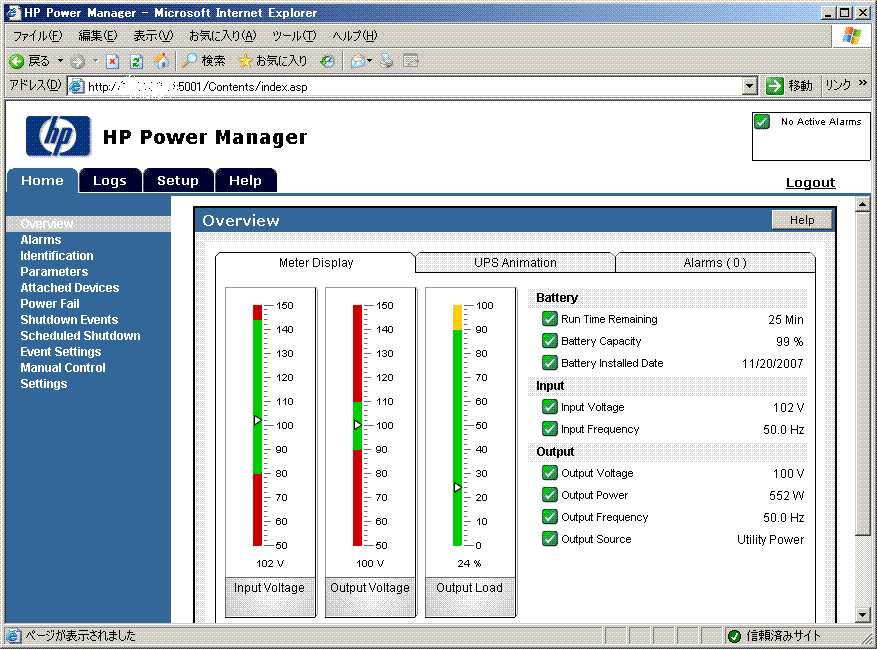877x649 pixels.
Task: Click the trusted sites (信頼済みサイト) status icon
Action: click(x=734, y=636)
